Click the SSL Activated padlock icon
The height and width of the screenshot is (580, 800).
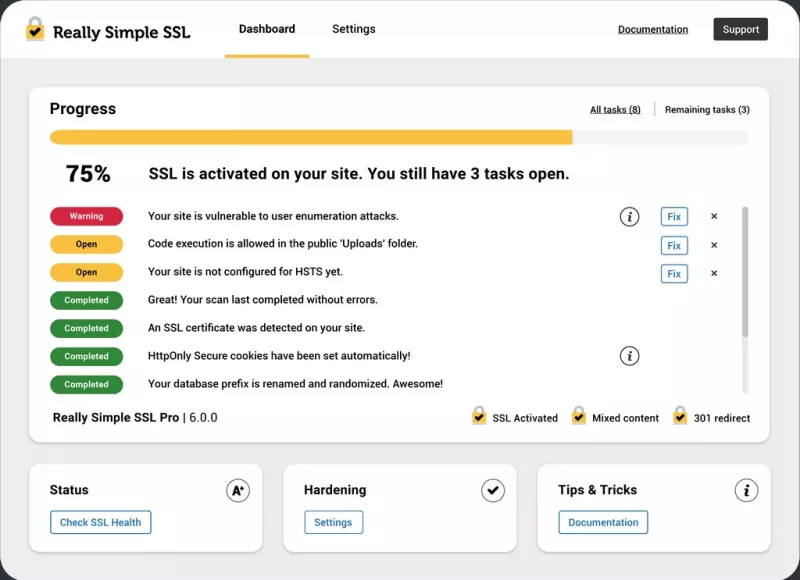click(x=479, y=415)
